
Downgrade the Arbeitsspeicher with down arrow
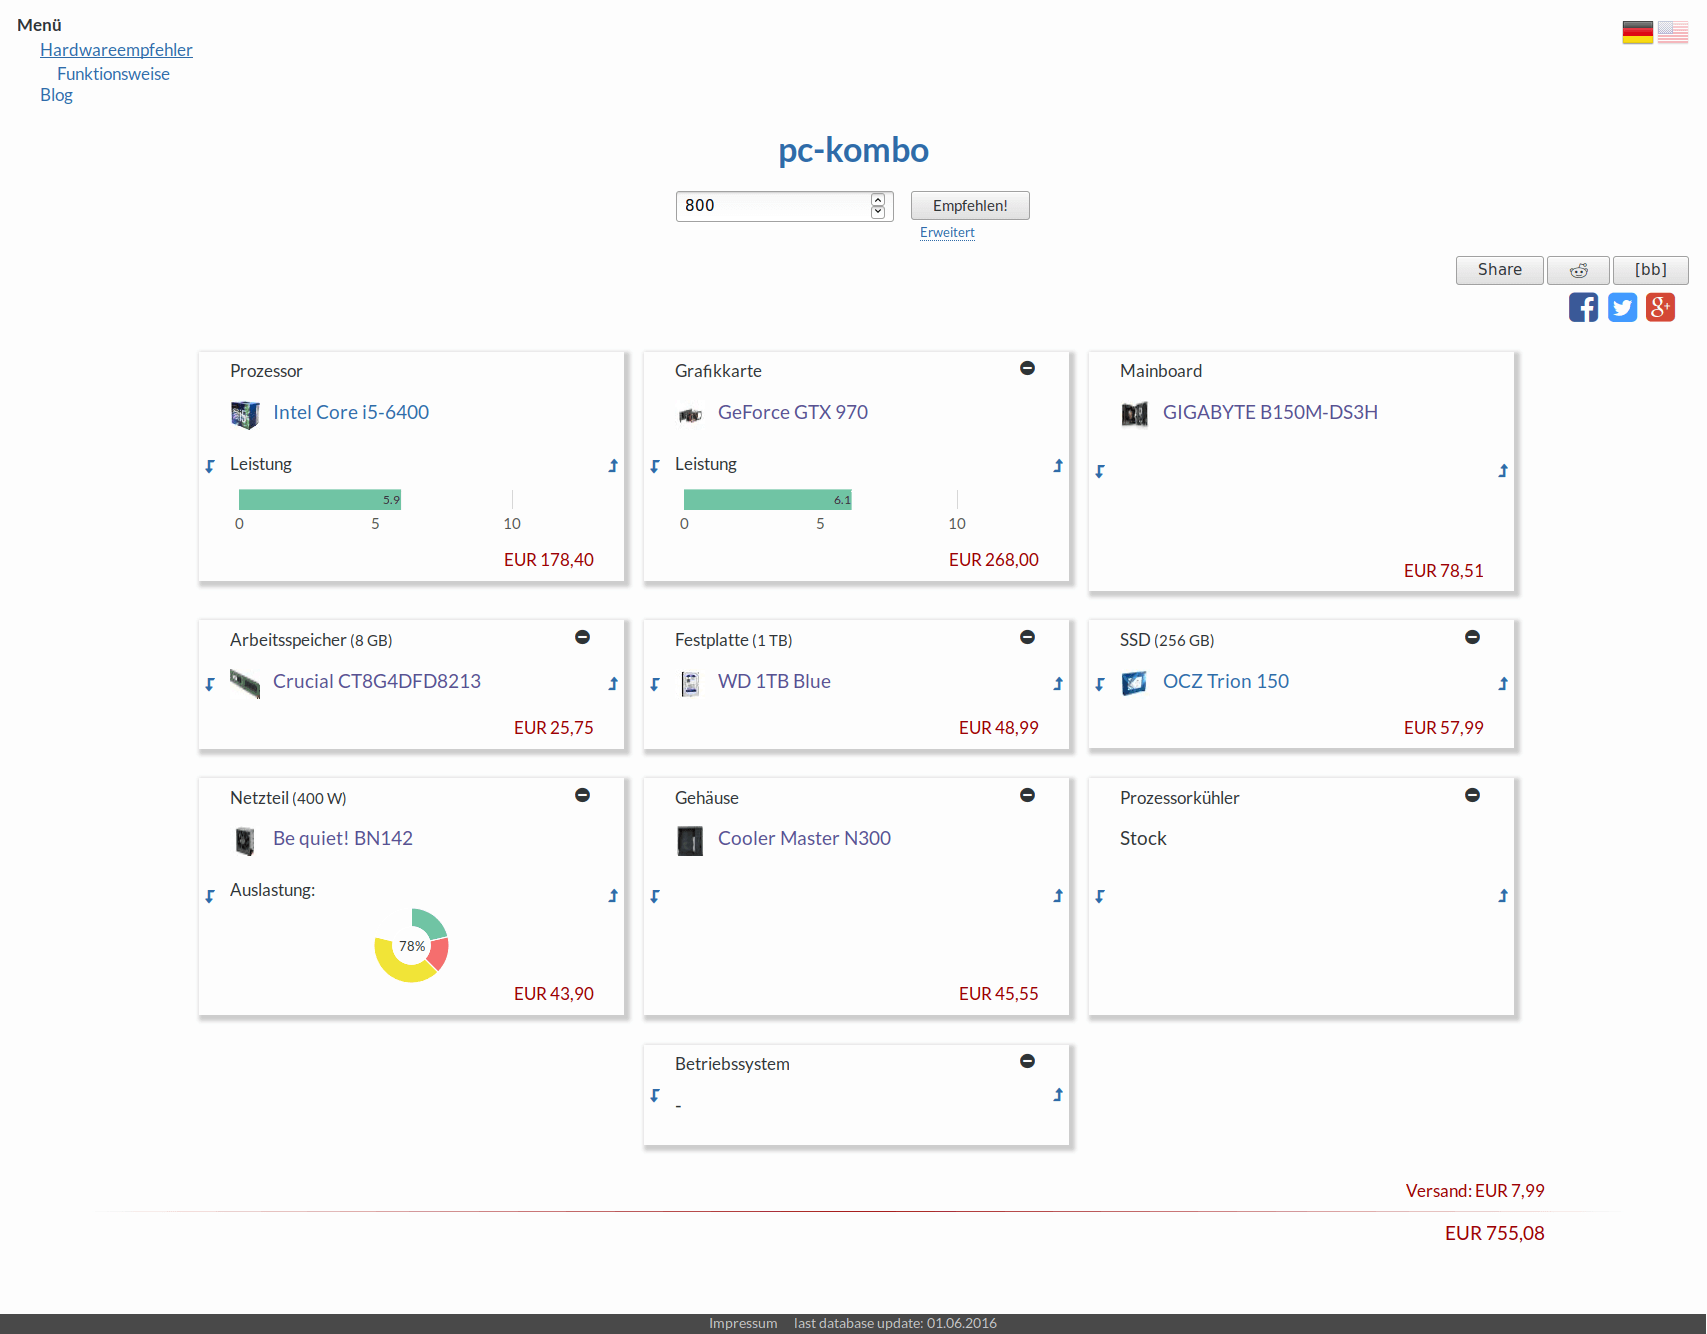pyautogui.click(x=210, y=684)
